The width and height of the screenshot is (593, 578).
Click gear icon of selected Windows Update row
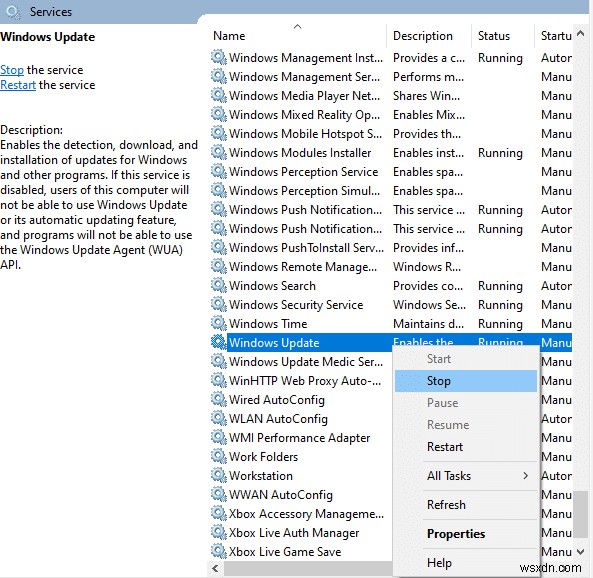pos(219,342)
